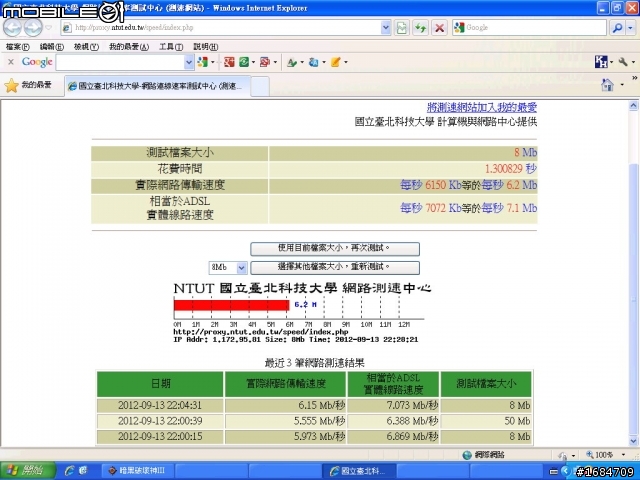
Task: Open the 檔案(F) menu
Action: (x=18, y=47)
